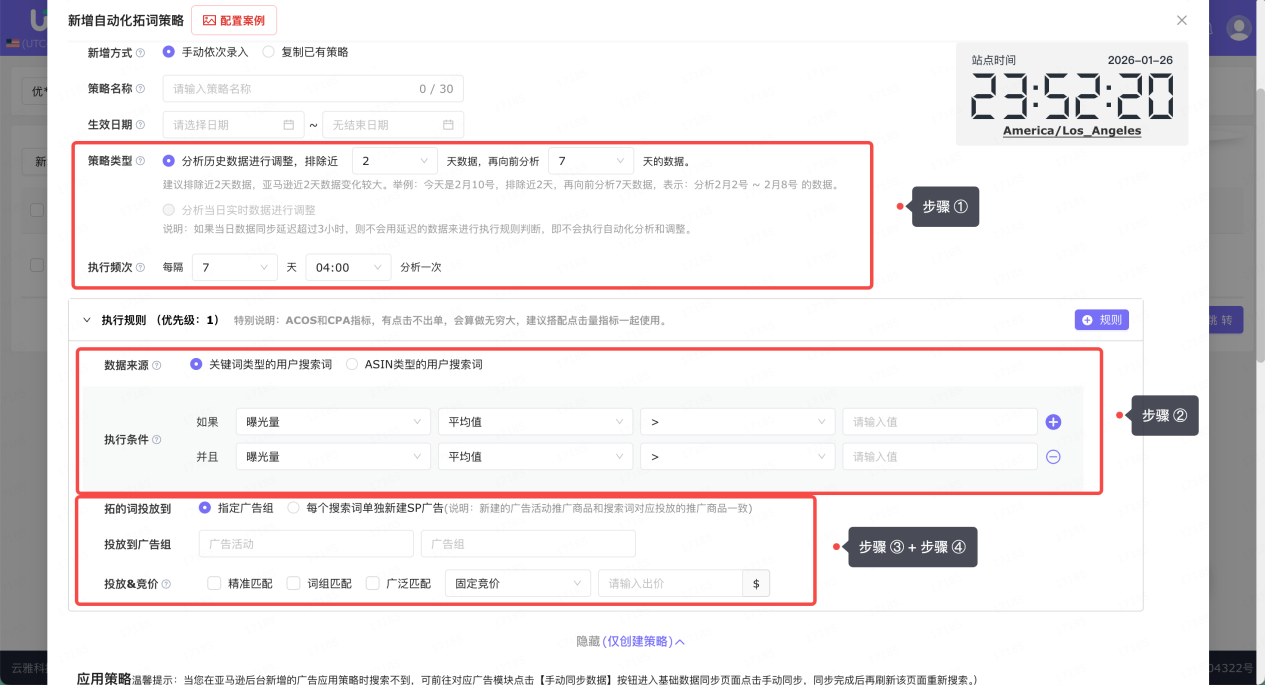Click the 配置案例 example link
Viewport: 1265px width, 685px height.
[x=234, y=20]
